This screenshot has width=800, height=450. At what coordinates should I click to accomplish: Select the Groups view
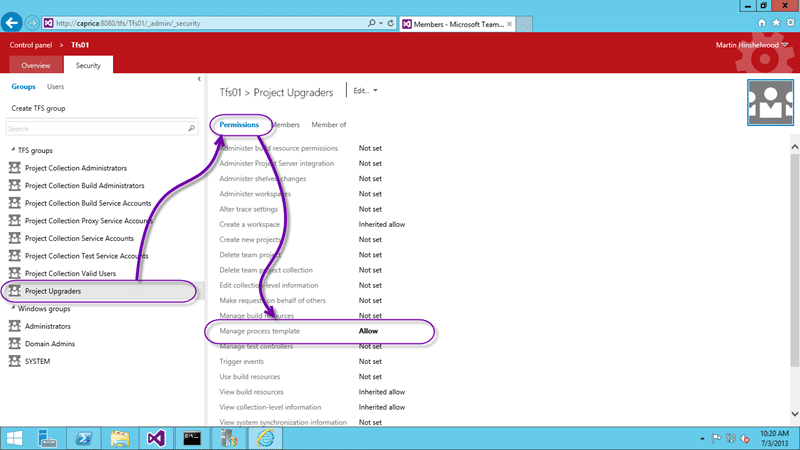[x=23, y=87]
